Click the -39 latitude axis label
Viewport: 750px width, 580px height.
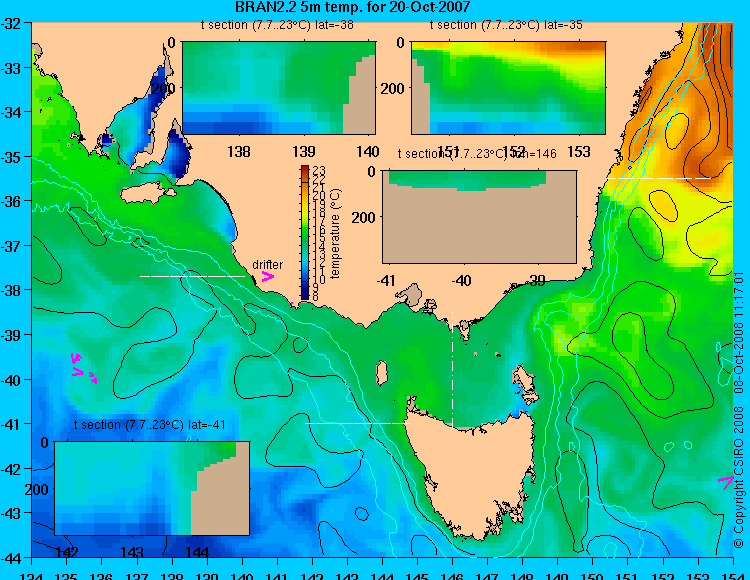tap(11, 335)
